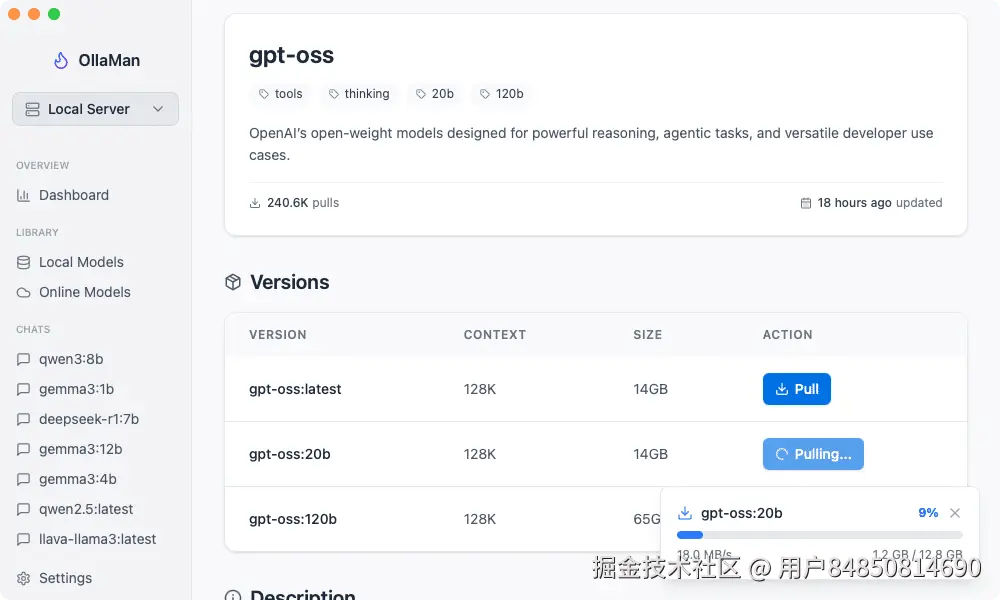Screen dimensions: 1000x600
Task: Click the gpt-oss model title
Action: 291,55
